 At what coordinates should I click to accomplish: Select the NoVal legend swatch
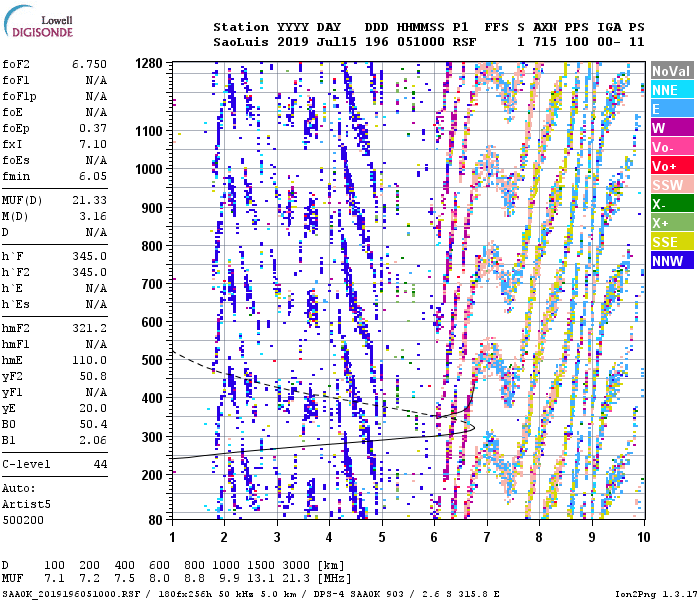(672, 71)
